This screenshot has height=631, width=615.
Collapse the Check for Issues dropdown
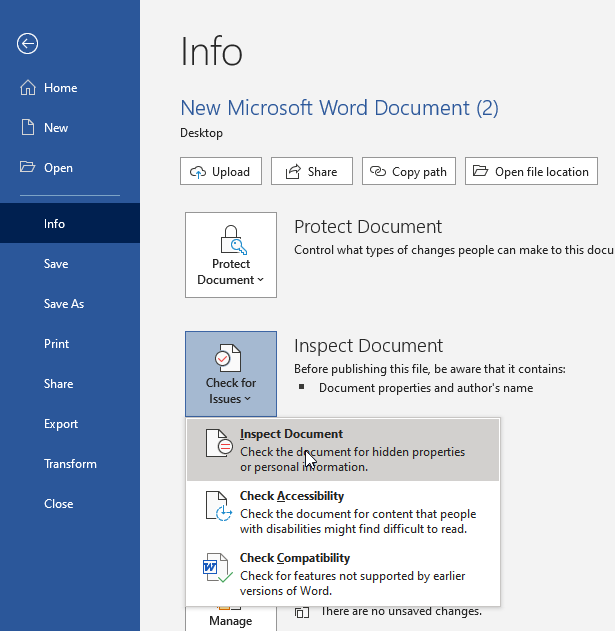click(231, 374)
